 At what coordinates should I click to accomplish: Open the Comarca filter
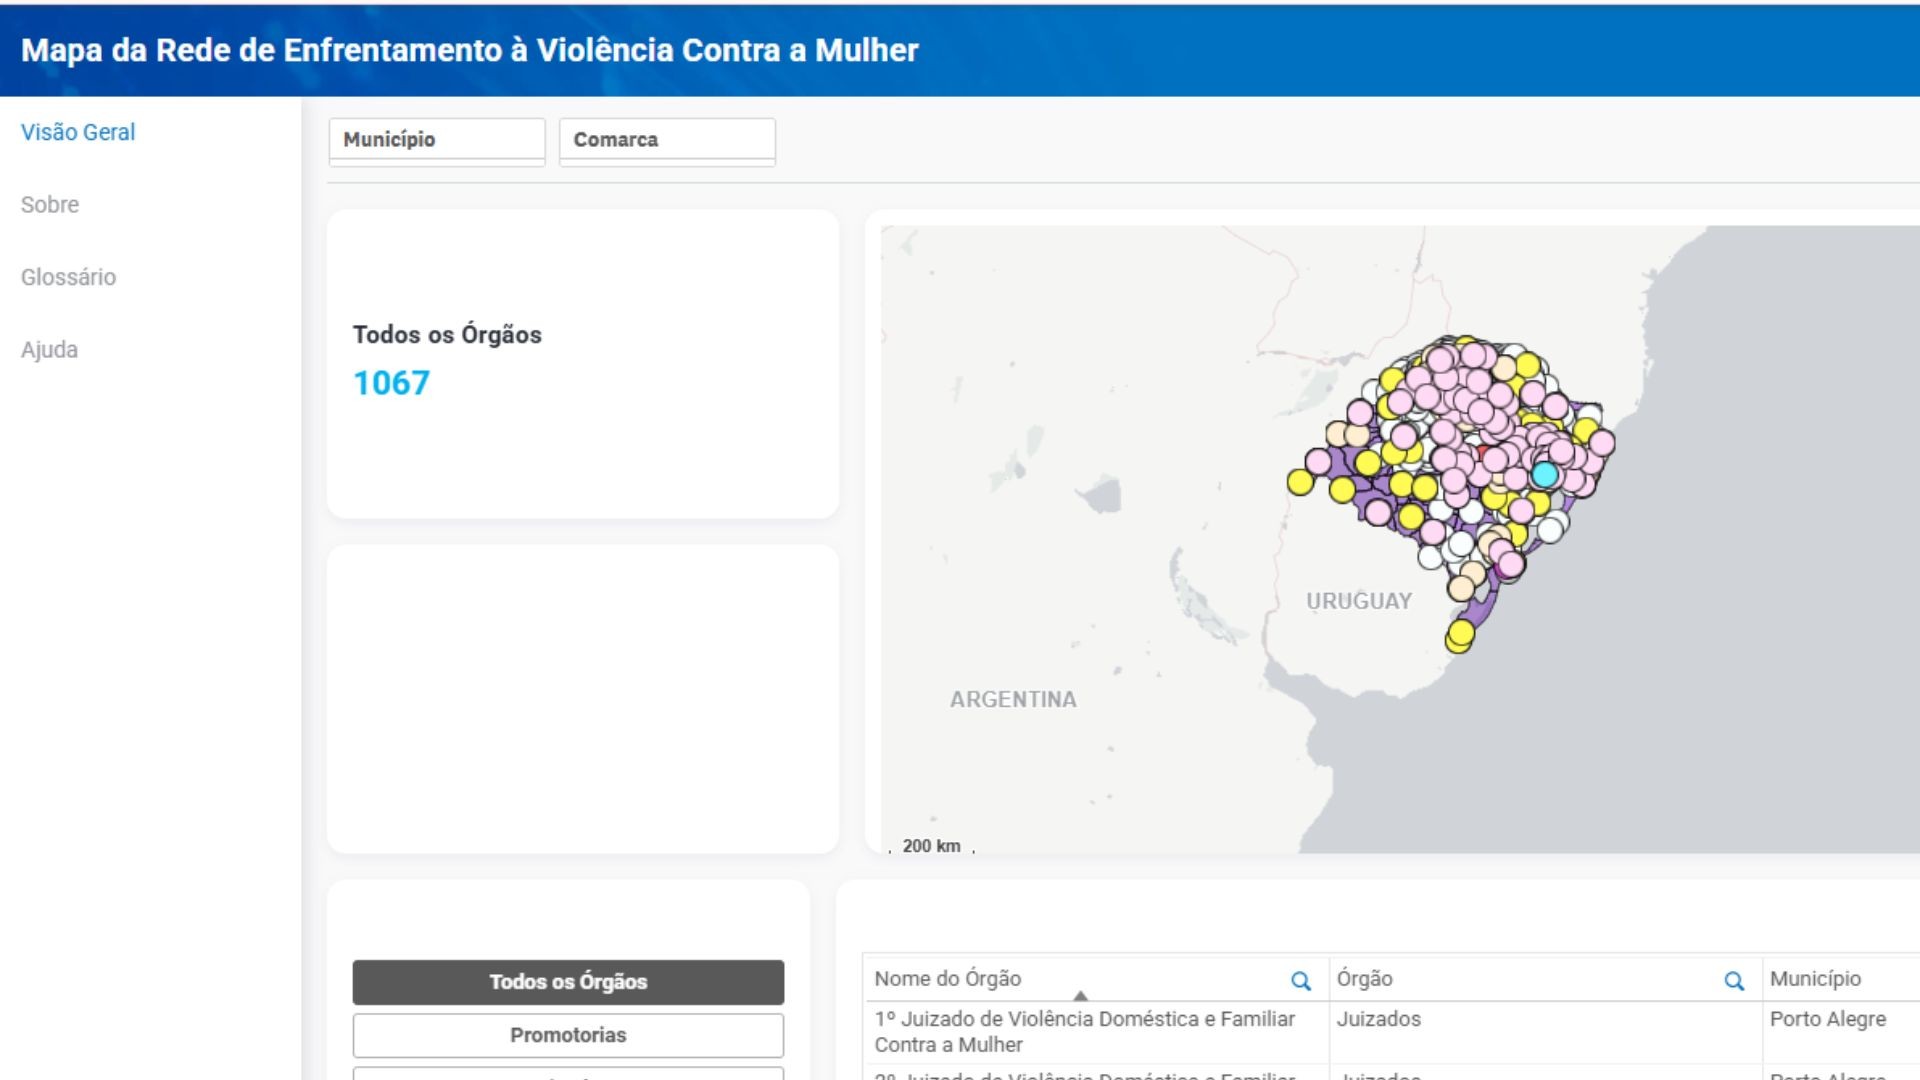pyautogui.click(x=667, y=140)
